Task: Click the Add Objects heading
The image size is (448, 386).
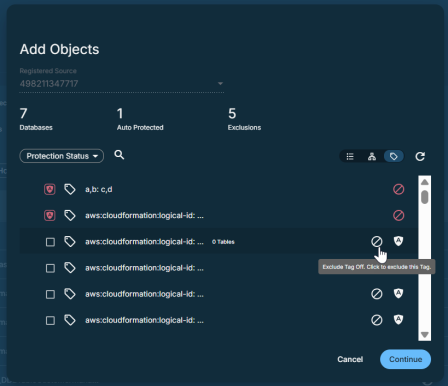Action: pyautogui.click(x=59, y=49)
